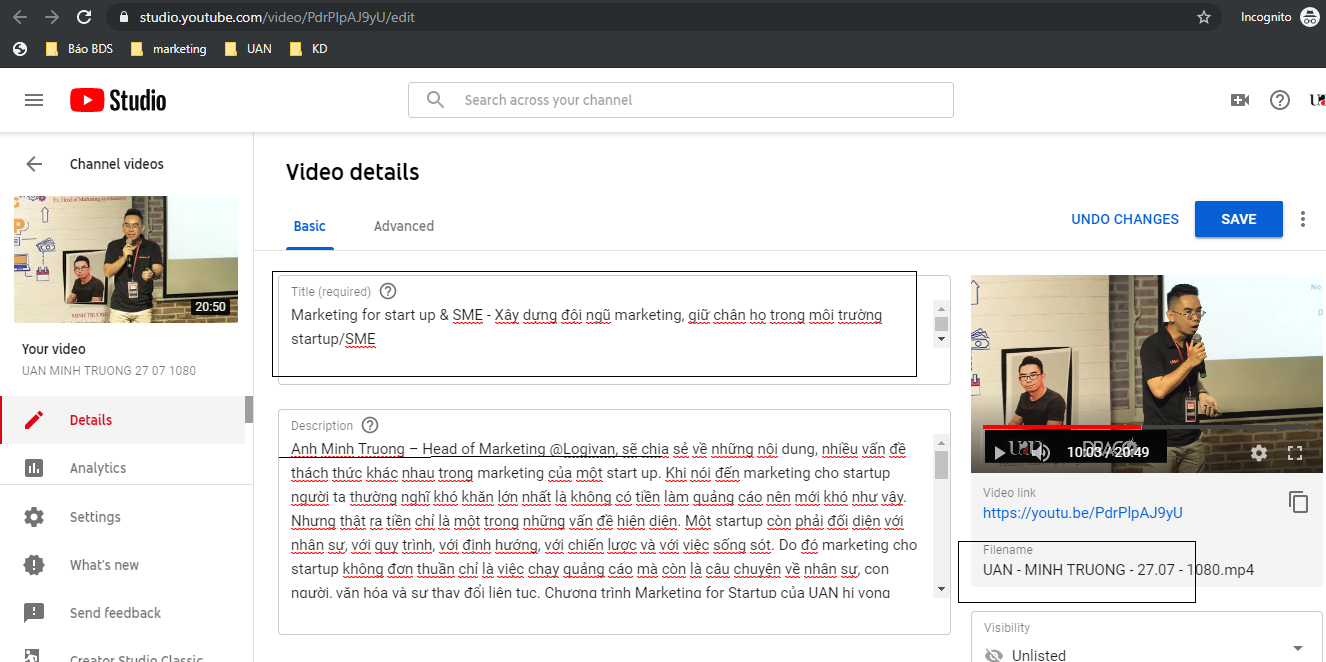Mute the preview with the volume icon
The height and width of the screenshot is (662, 1326).
pos(1042,453)
